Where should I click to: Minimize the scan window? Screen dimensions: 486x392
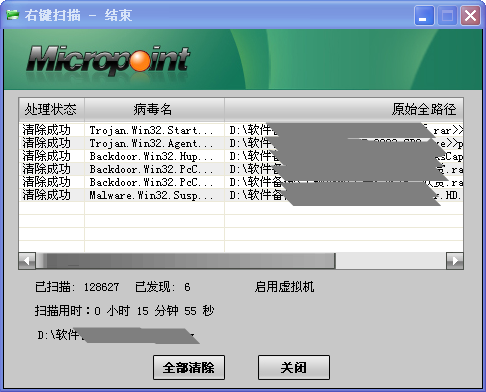(x=424, y=15)
